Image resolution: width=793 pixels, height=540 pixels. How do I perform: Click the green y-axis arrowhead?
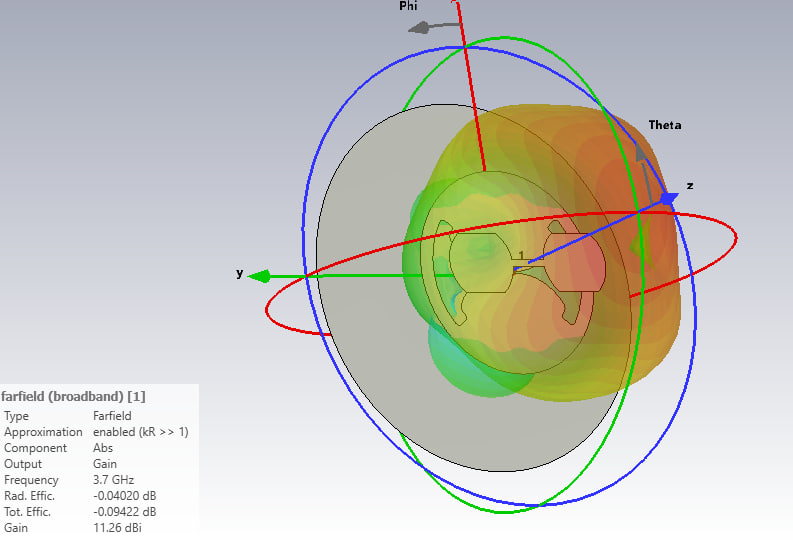259,277
